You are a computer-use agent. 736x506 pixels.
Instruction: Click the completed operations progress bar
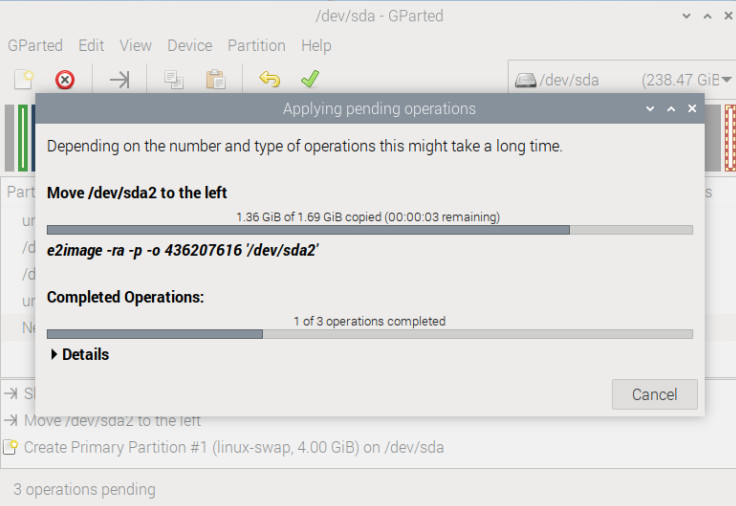(370, 334)
